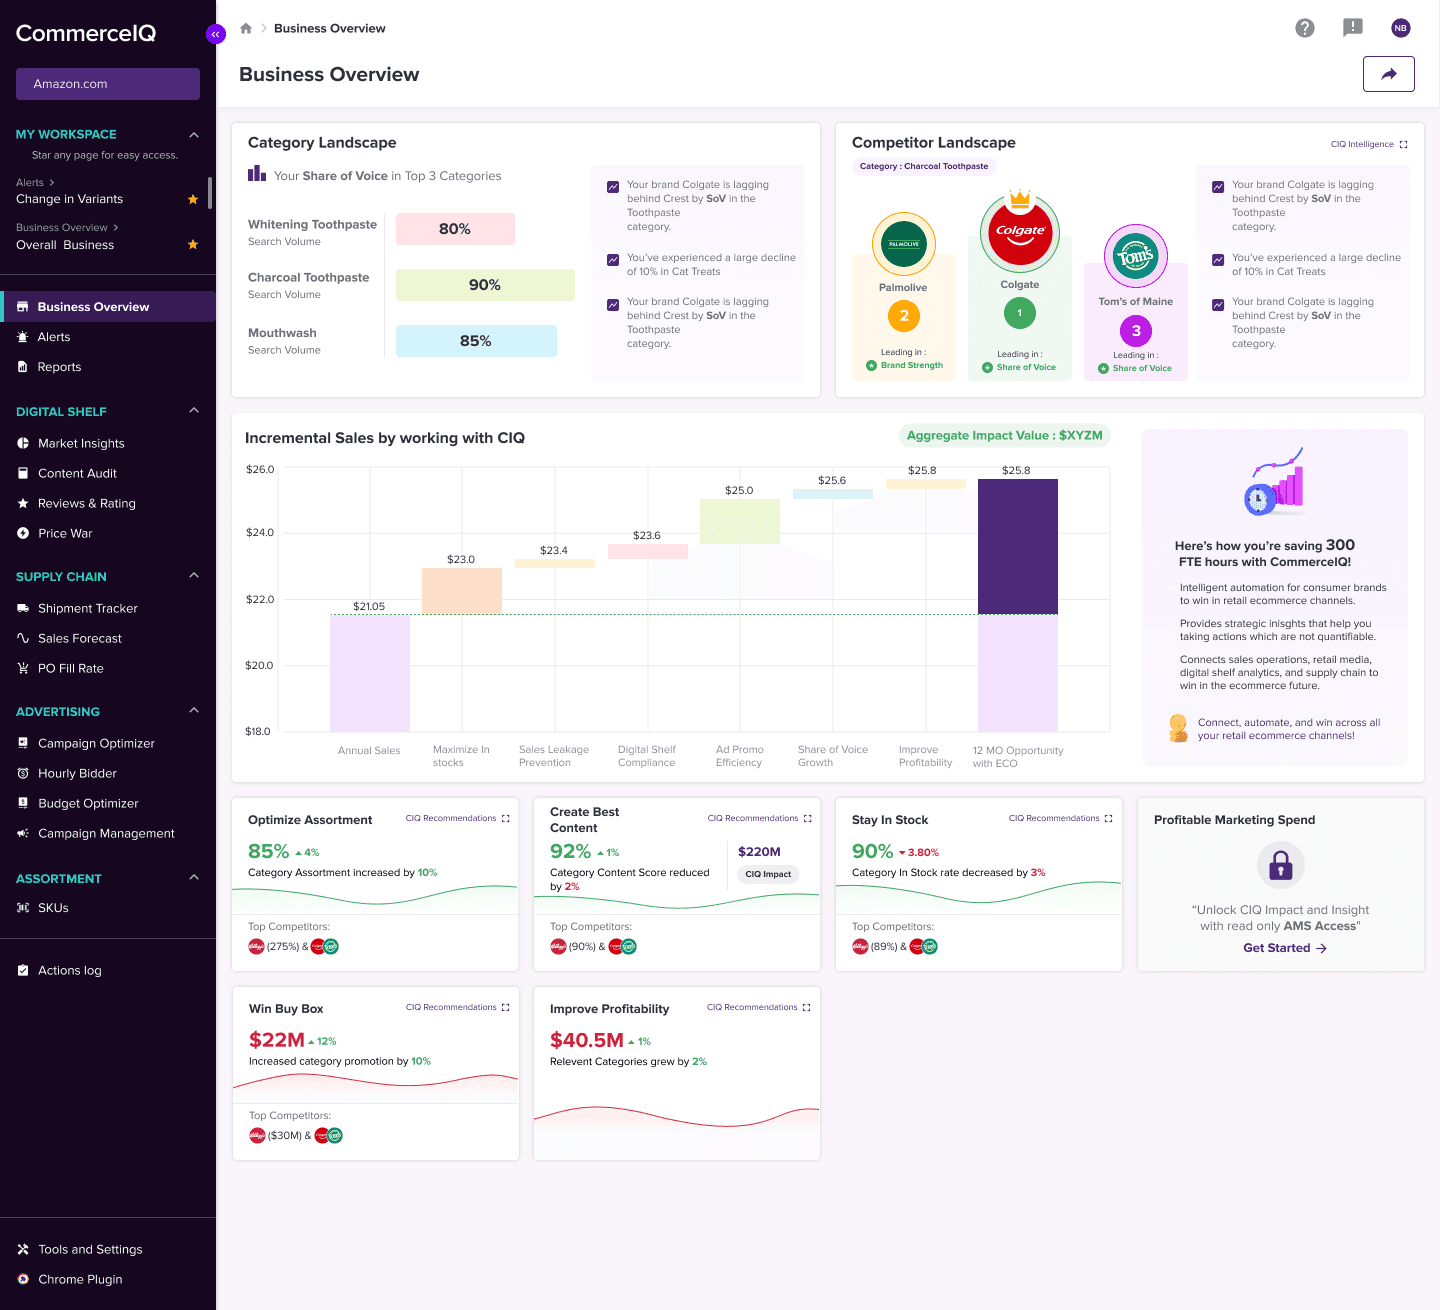Screen dimensions: 1440x1310
Task: Open the NB user profile avatar
Action: pos(1401,28)
